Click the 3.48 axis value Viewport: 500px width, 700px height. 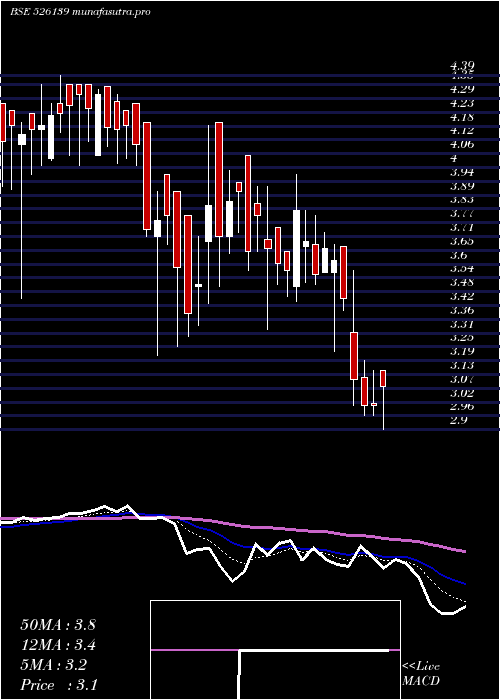pyautogui.click(x=462, y=283)
